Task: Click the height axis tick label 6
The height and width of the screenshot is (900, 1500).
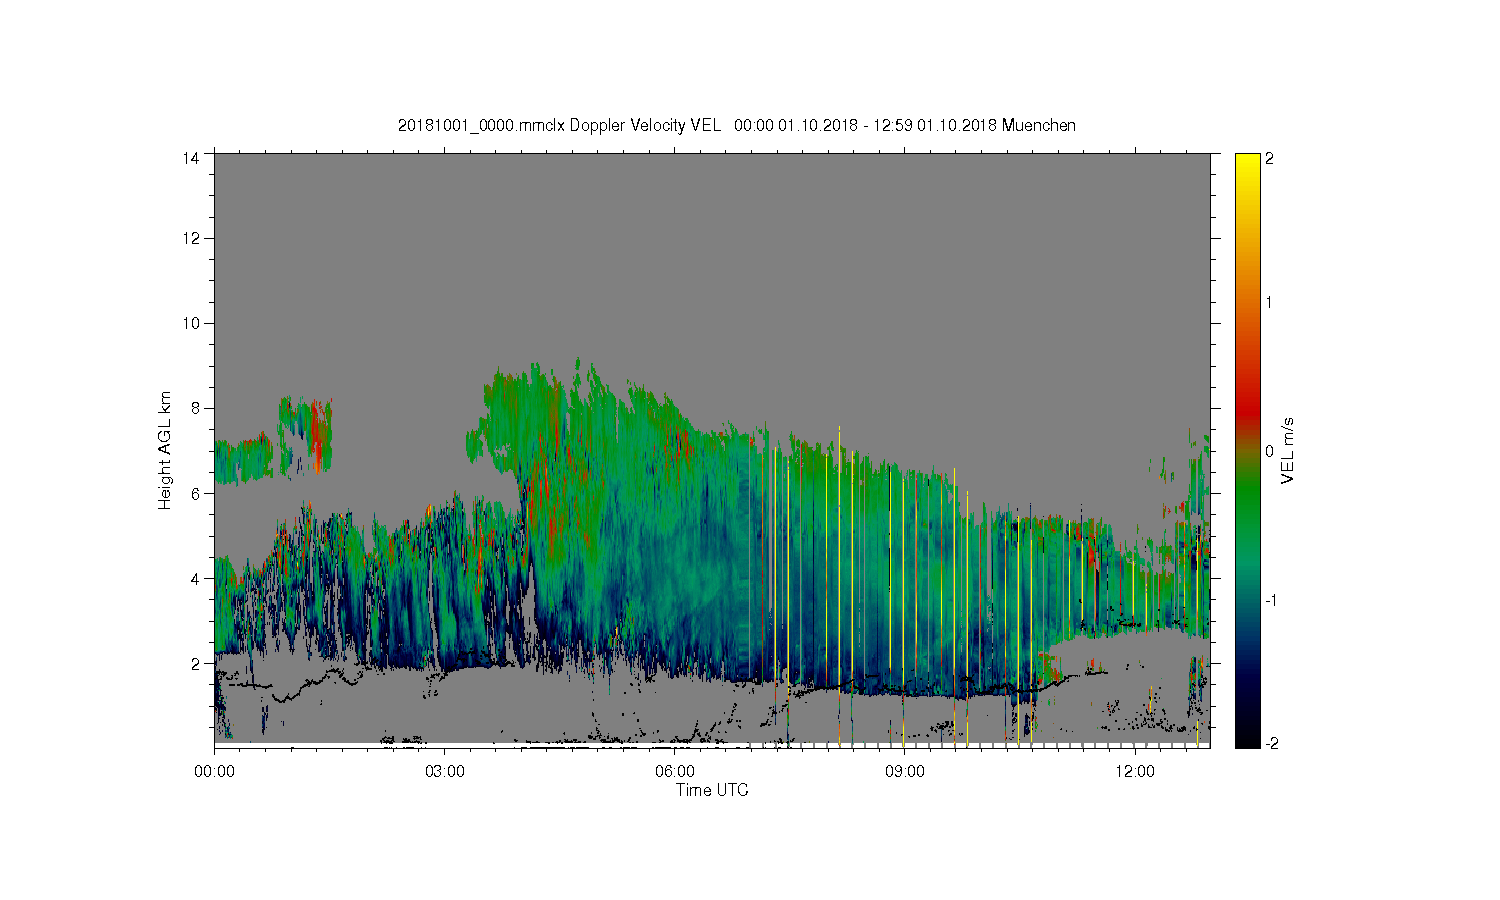Action: (195, 493)
